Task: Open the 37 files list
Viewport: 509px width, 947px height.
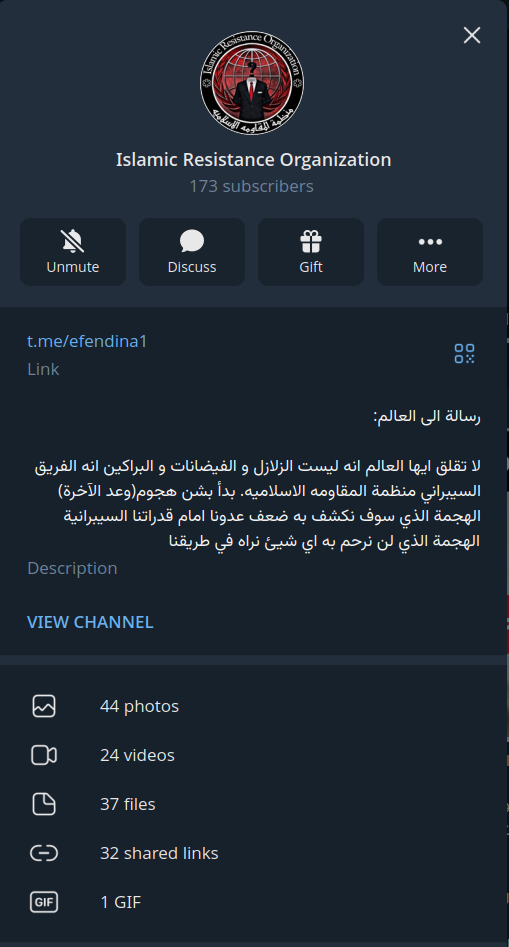Action: coord(254,804)
